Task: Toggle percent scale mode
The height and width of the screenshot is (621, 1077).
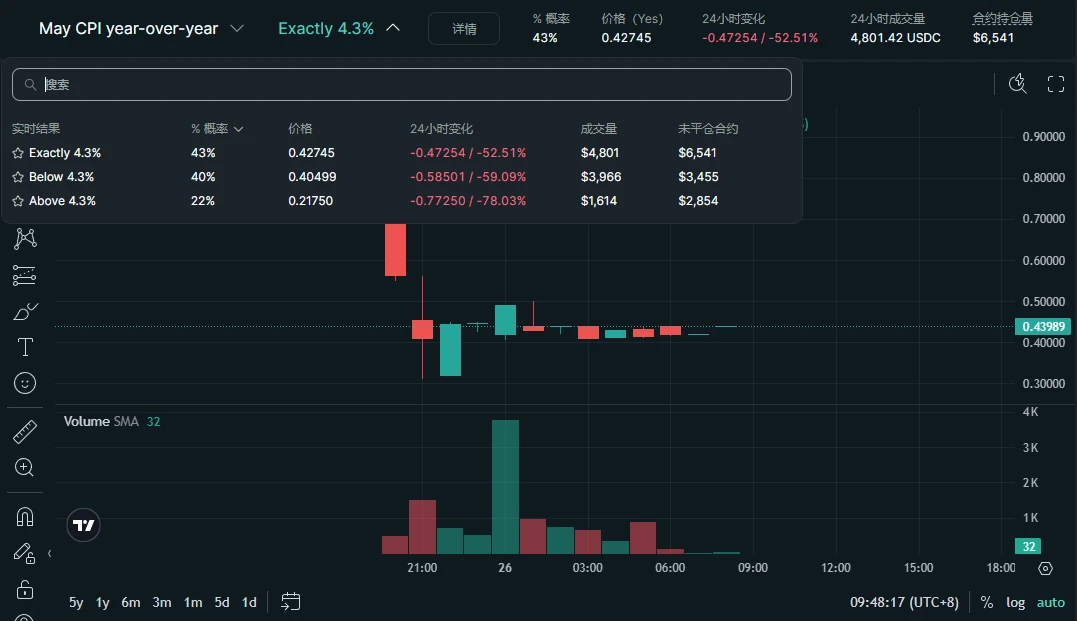Action: [987, 602]
